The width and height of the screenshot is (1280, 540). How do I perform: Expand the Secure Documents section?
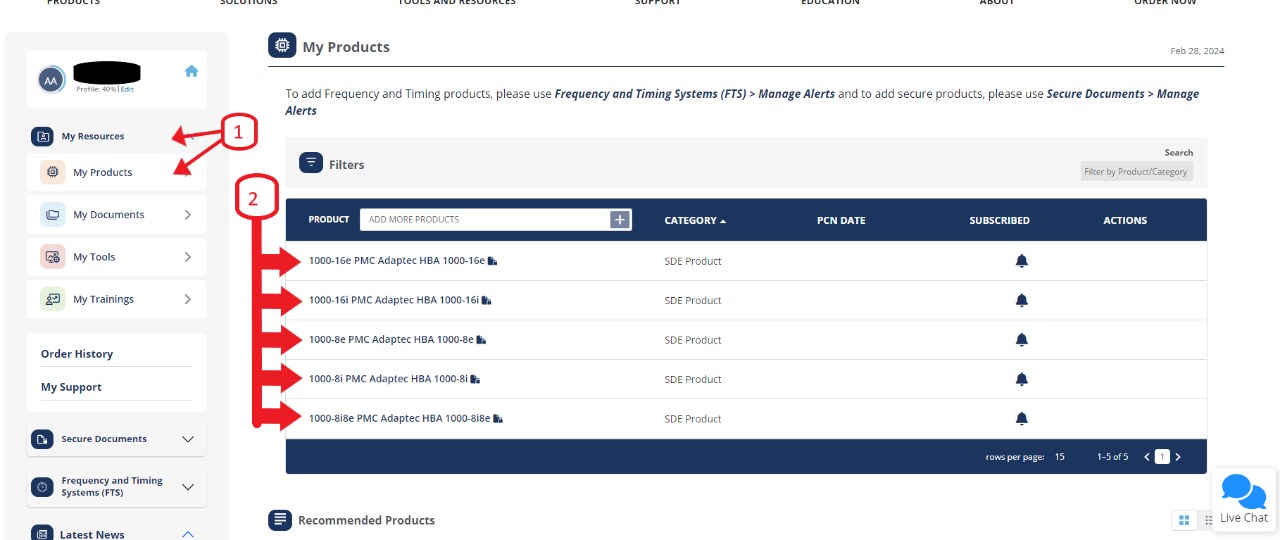tap(187, 439)
